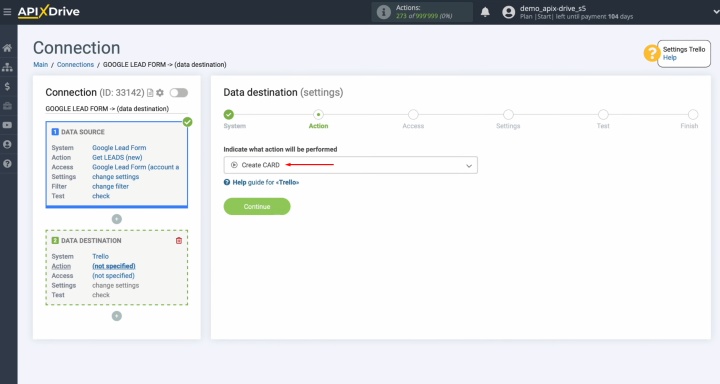This screenshot has height=384, width=720.
Task: Open the Create CARD action dropdown
Action: (350, 165)
